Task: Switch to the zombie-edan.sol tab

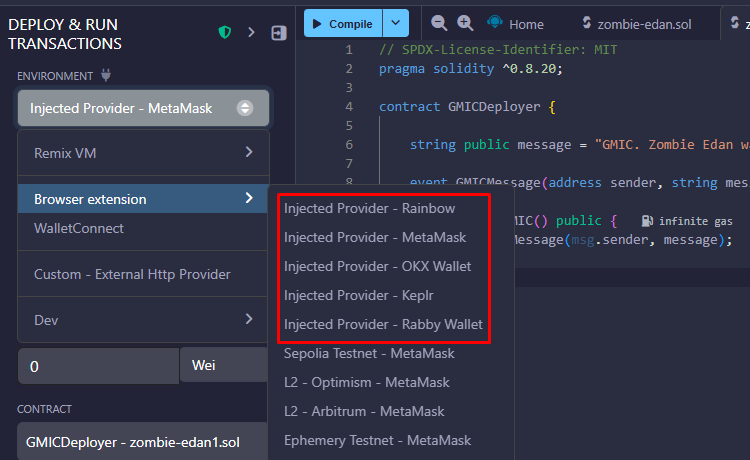Action: [x=637, y=24]
